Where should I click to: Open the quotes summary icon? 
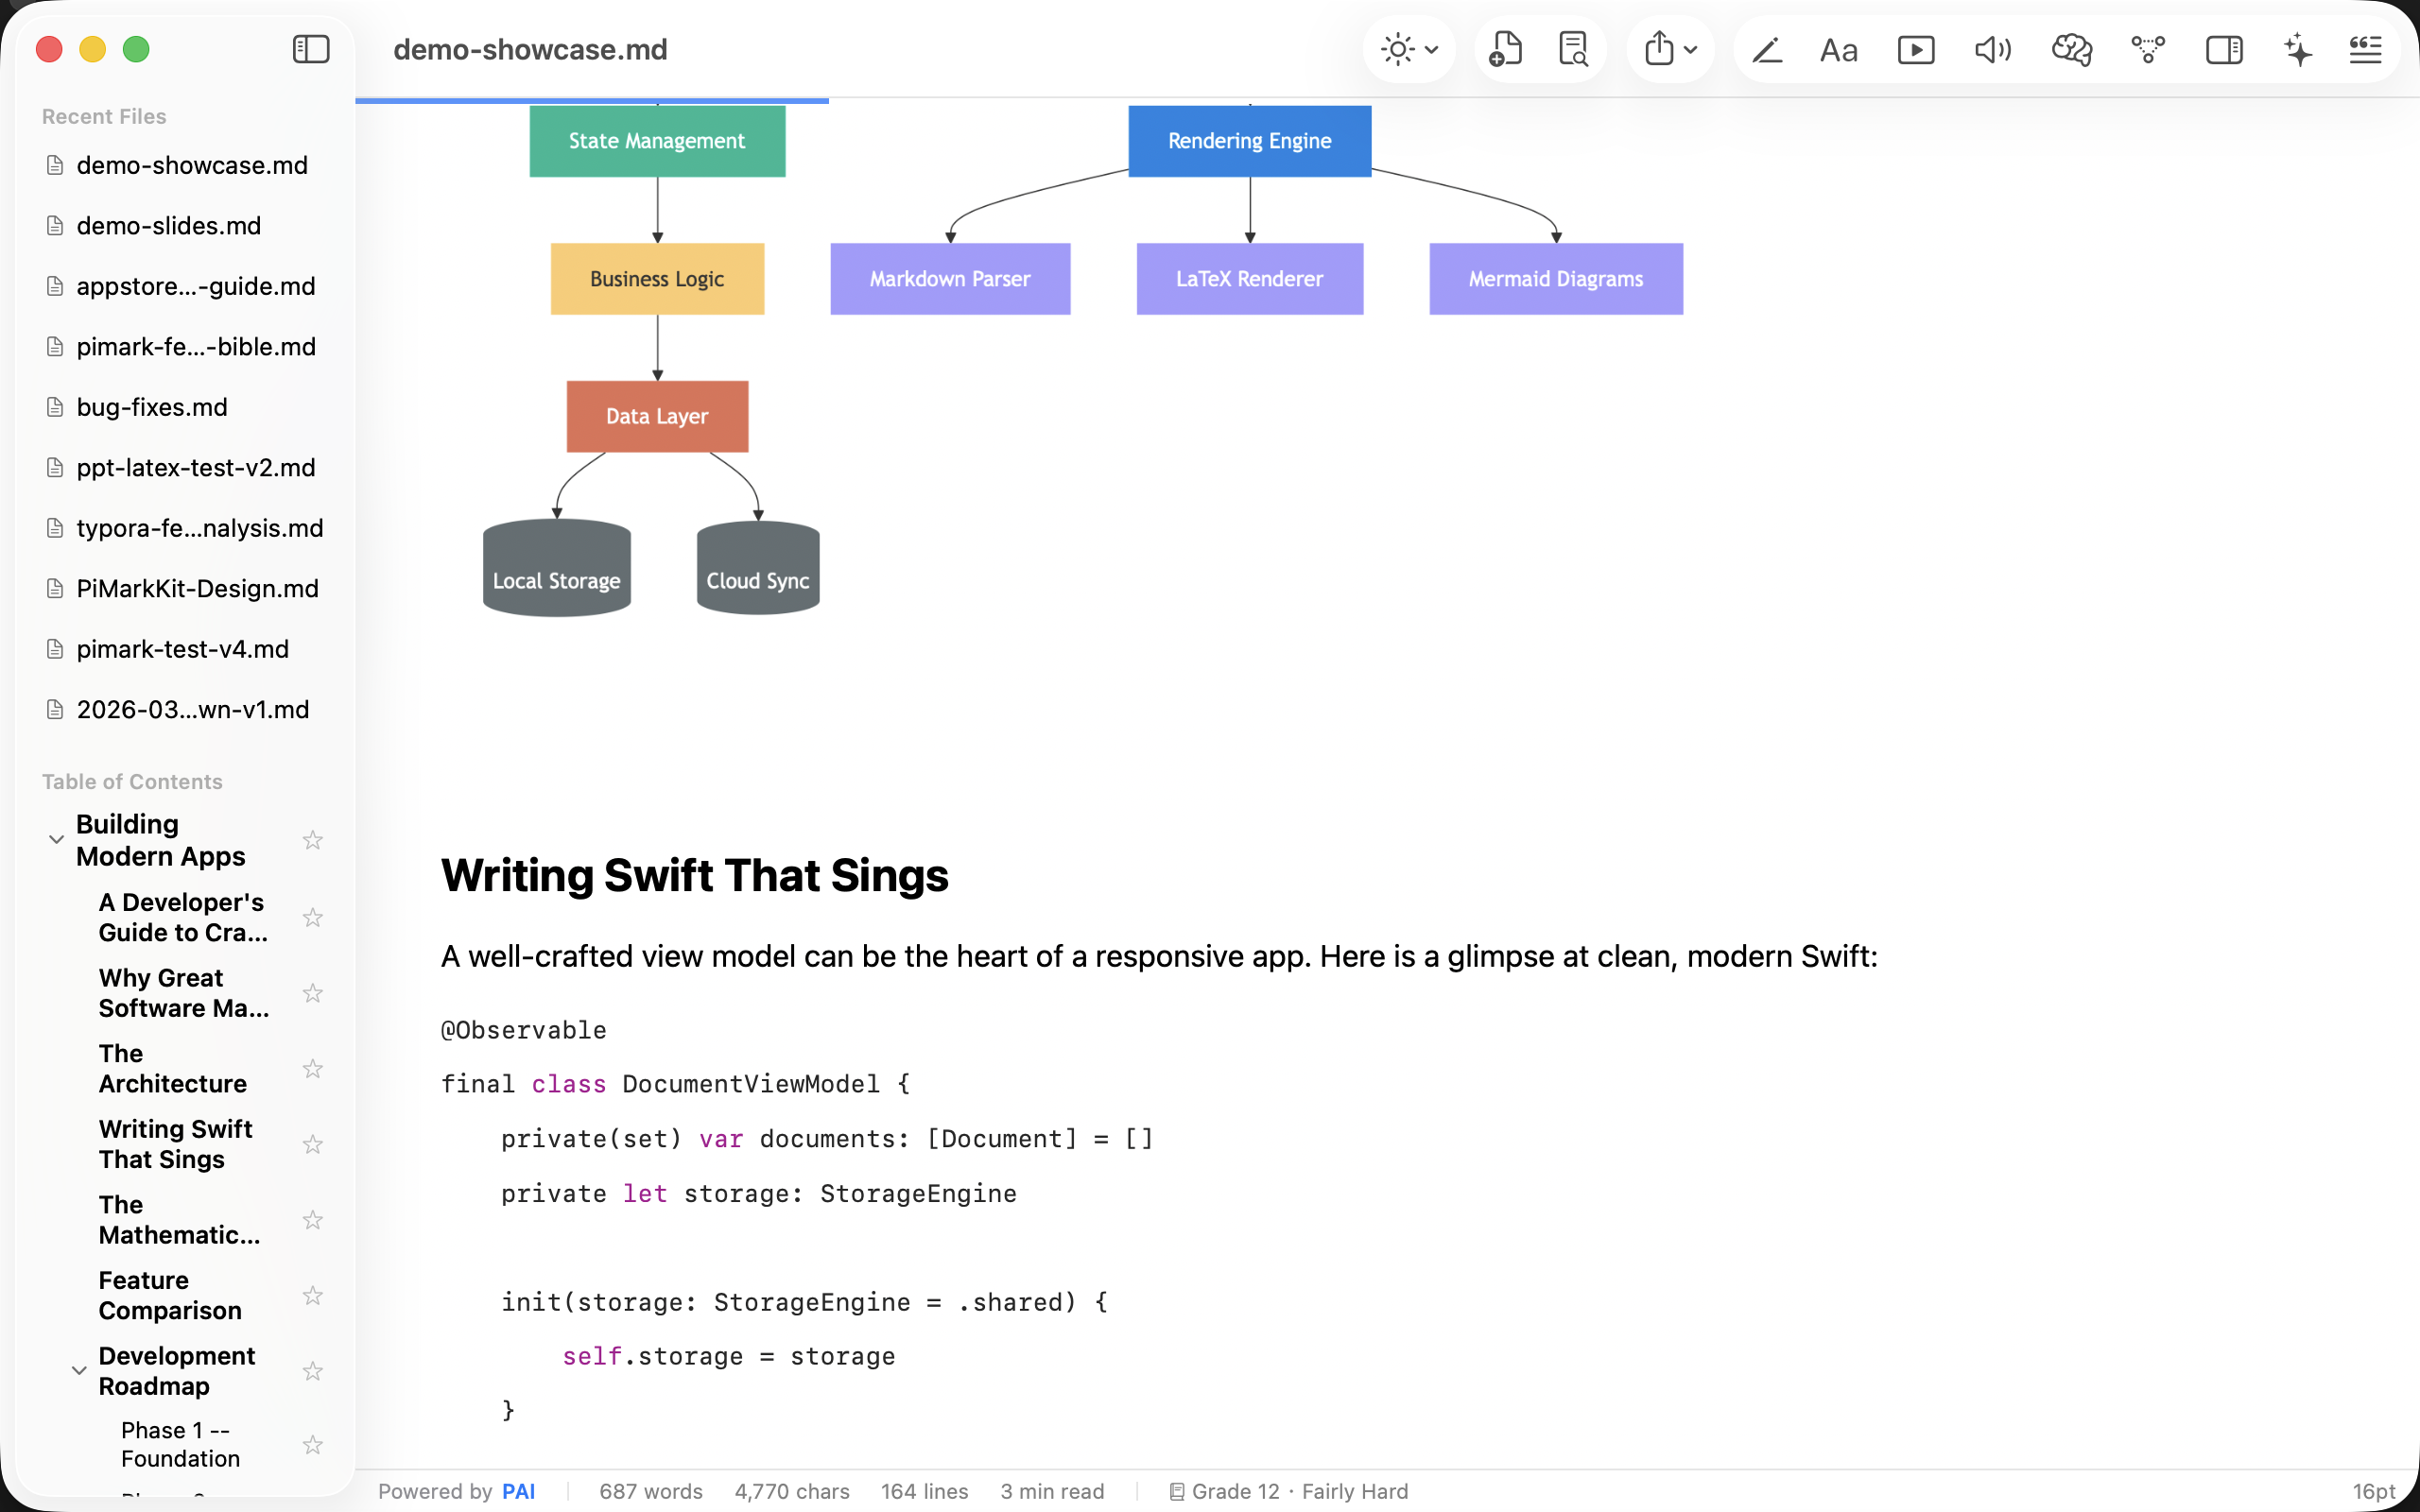coord(2364,49)
